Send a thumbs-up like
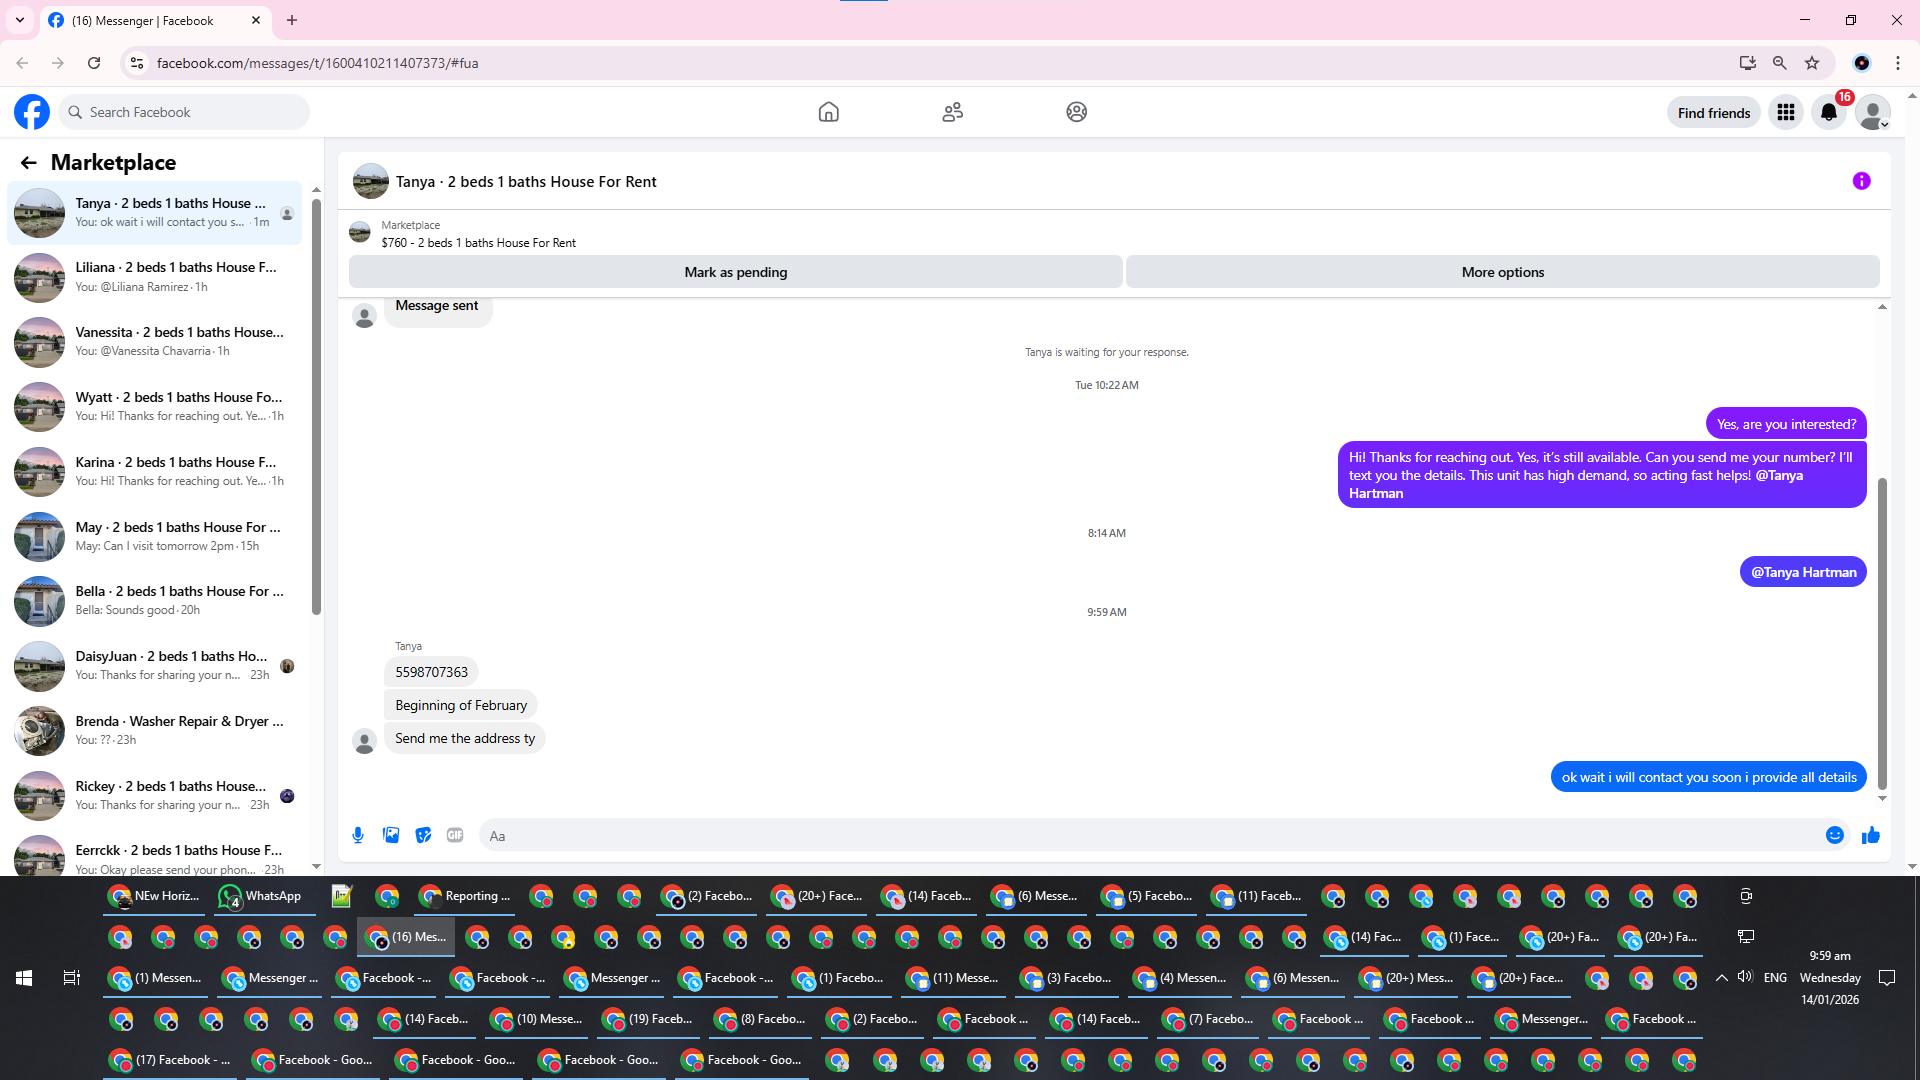The width and height of the screenshot is (1920, 1080). click(1870, 835)
